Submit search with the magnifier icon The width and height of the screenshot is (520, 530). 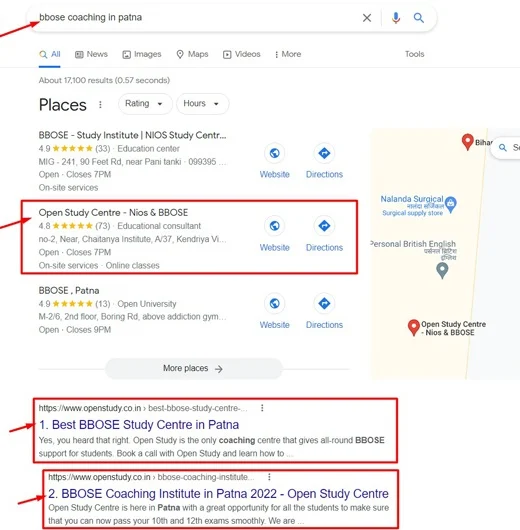[x=419, y=18]
